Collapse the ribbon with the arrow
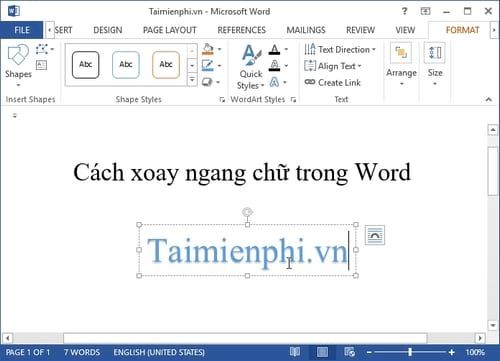 point(489,99)
